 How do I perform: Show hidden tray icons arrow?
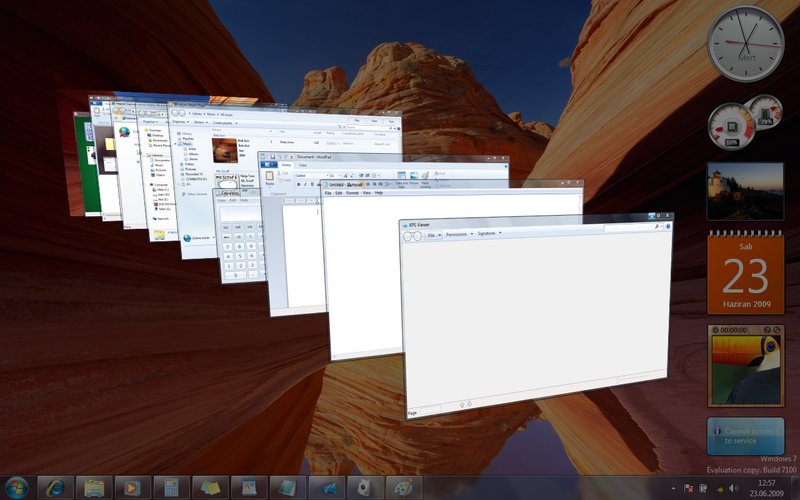point(673,489)
